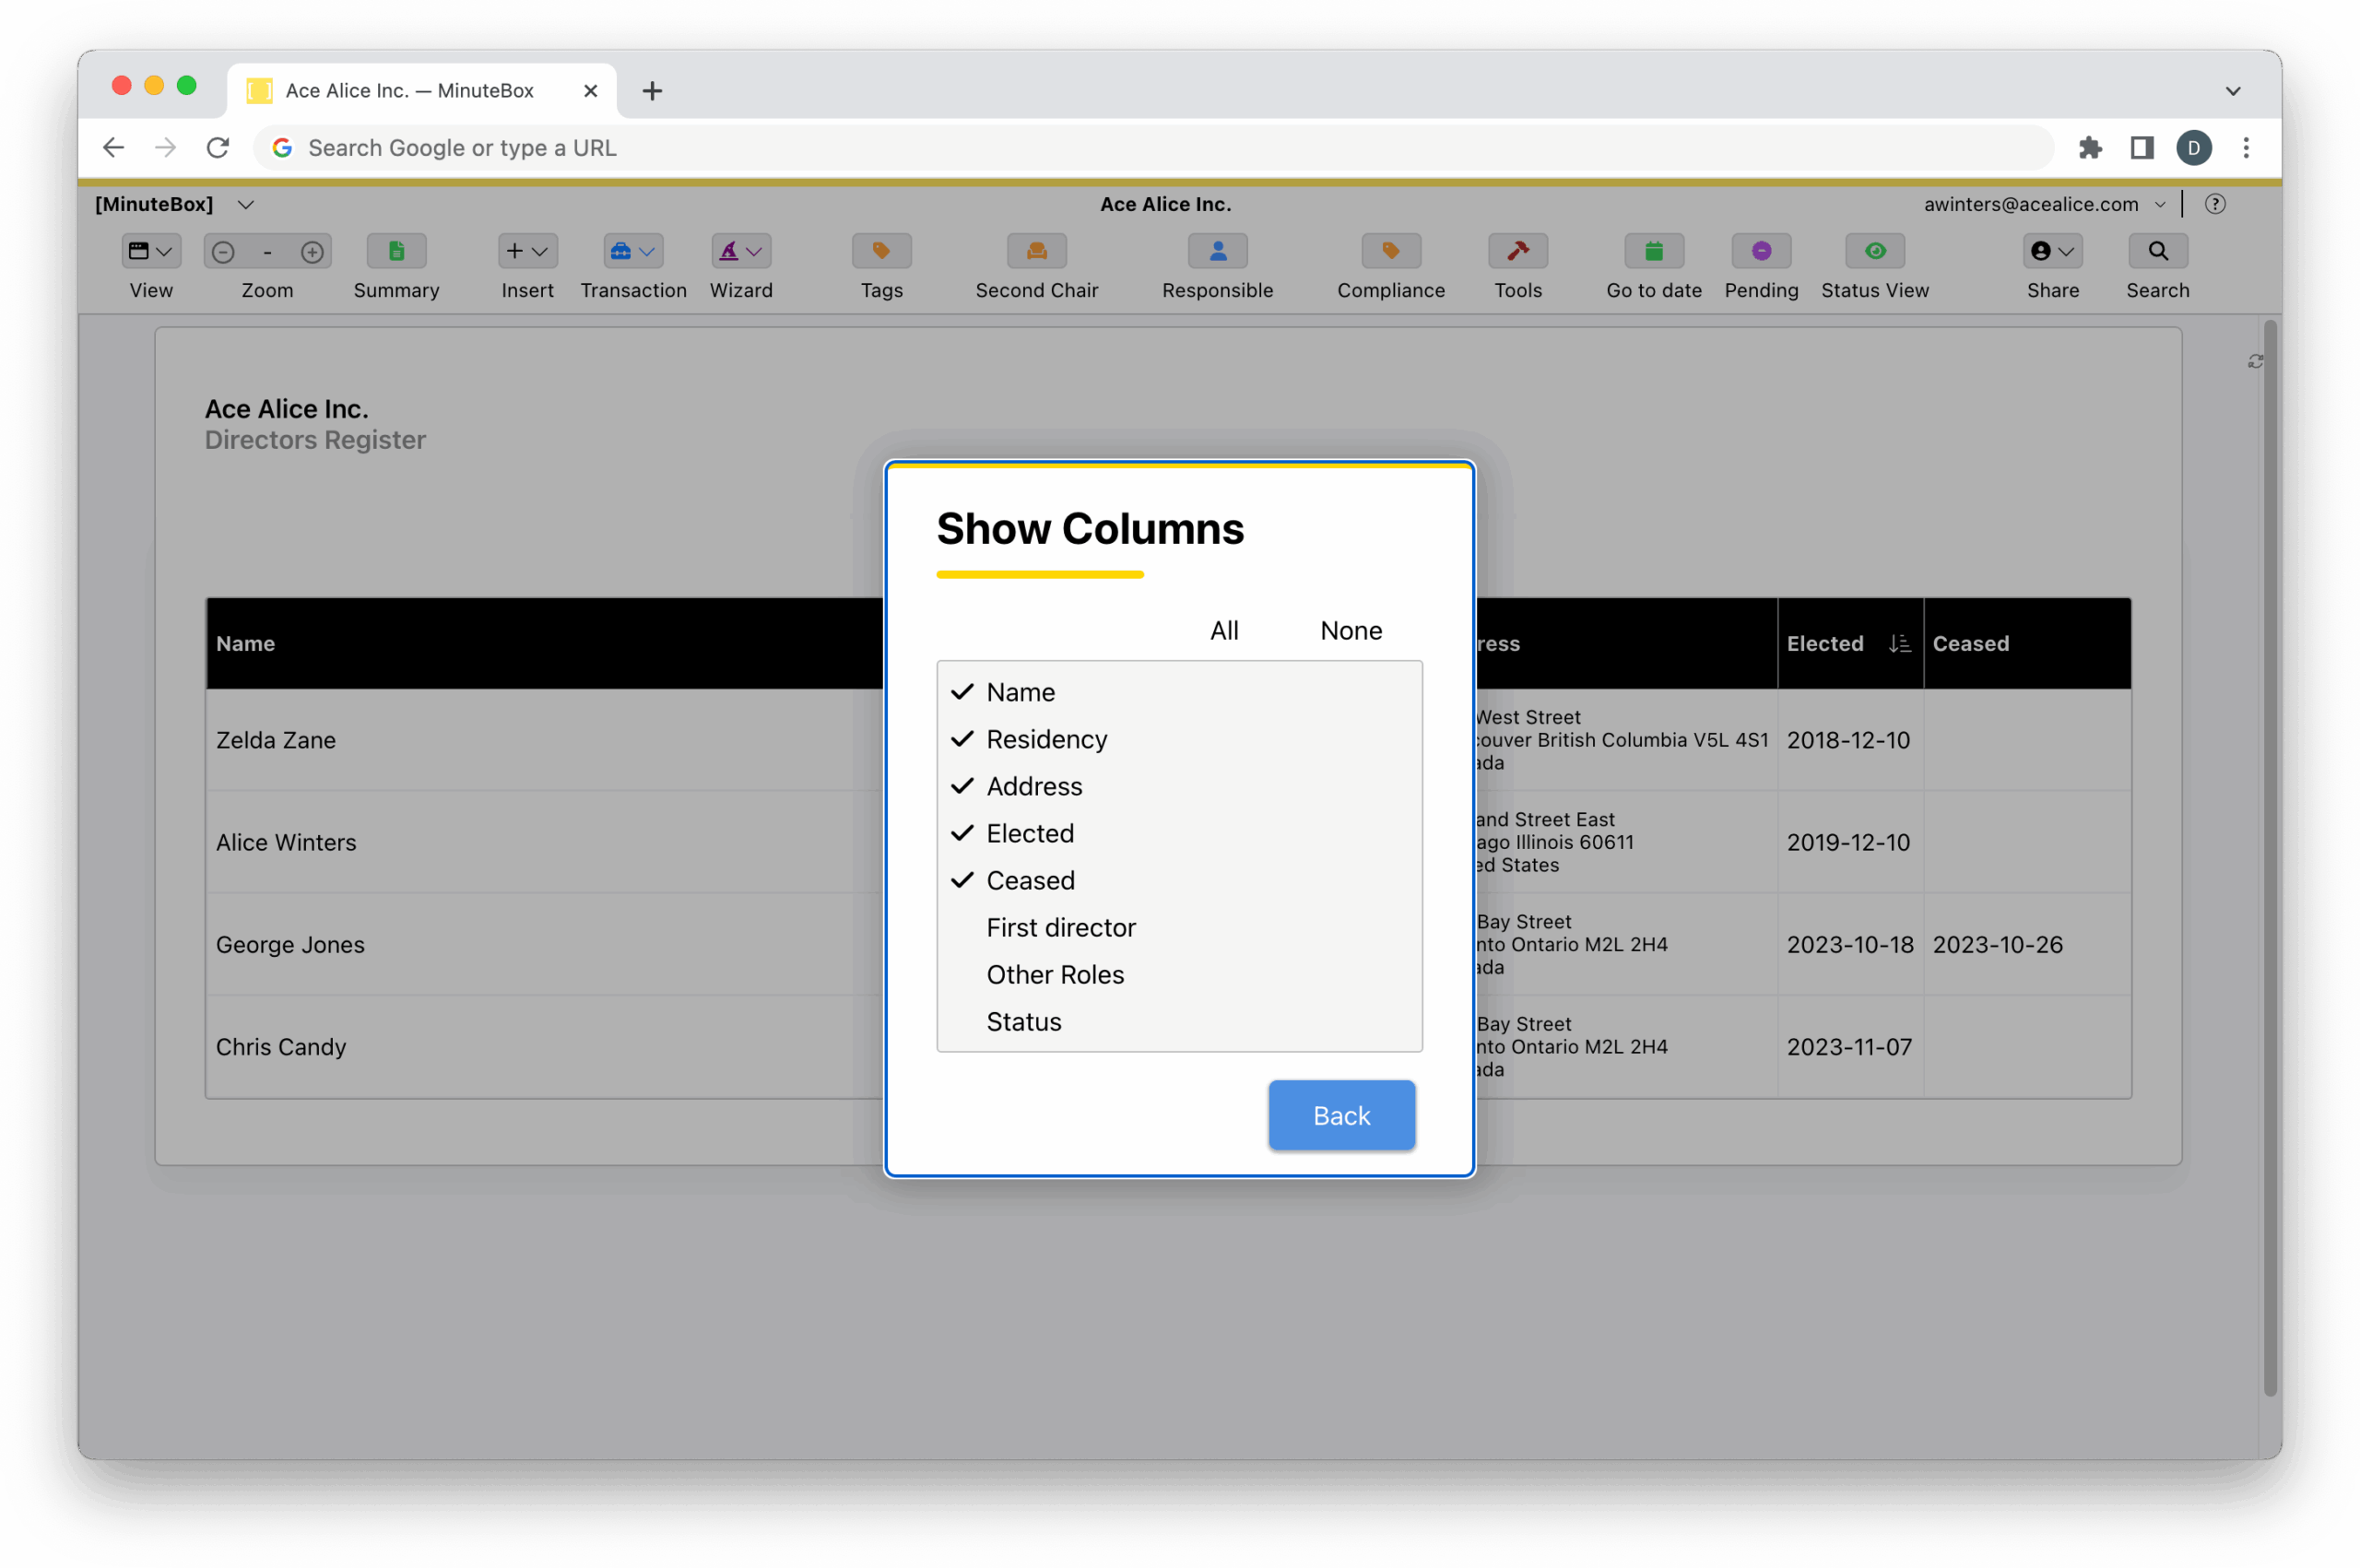
Task: Select All columns link
Action: pos(1223,630)
